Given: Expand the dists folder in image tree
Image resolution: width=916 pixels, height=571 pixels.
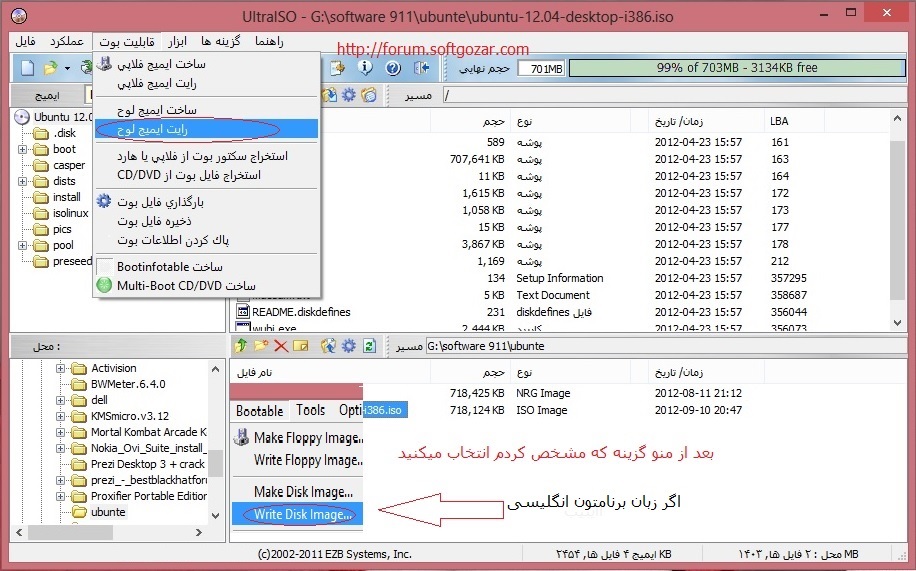Looking at the screenshot, I should [x=22, y=181].
